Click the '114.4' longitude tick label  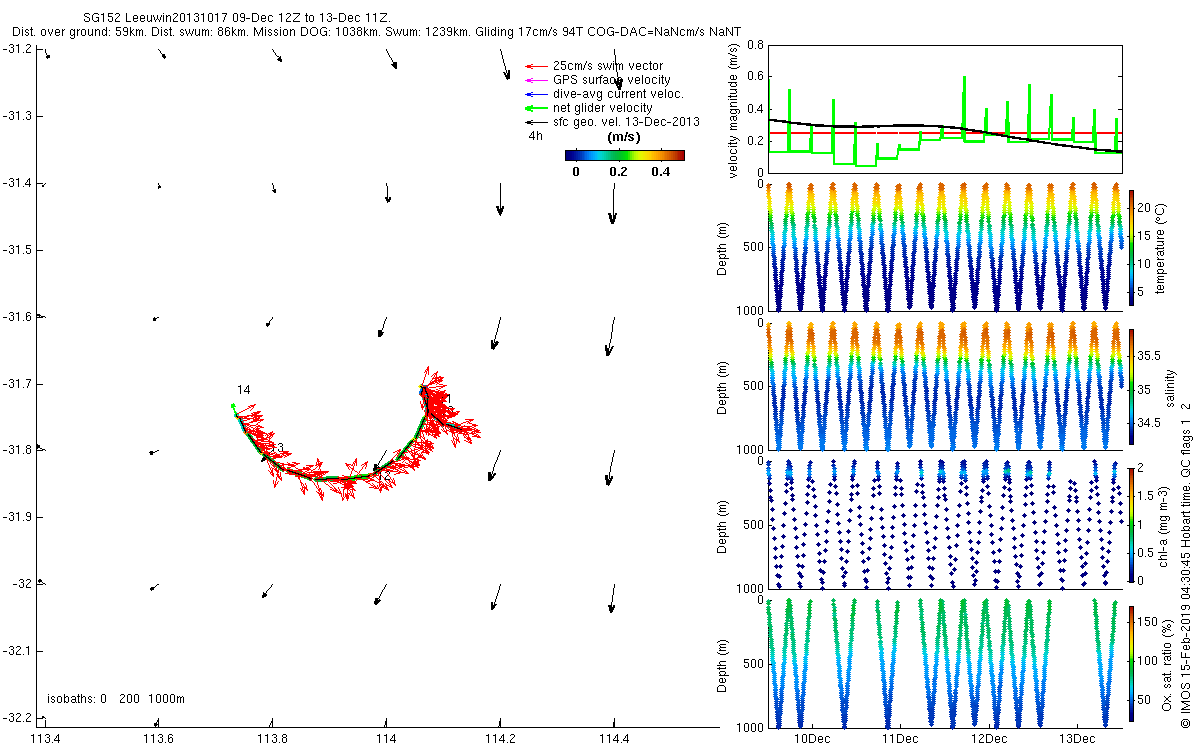coord(614,740)
